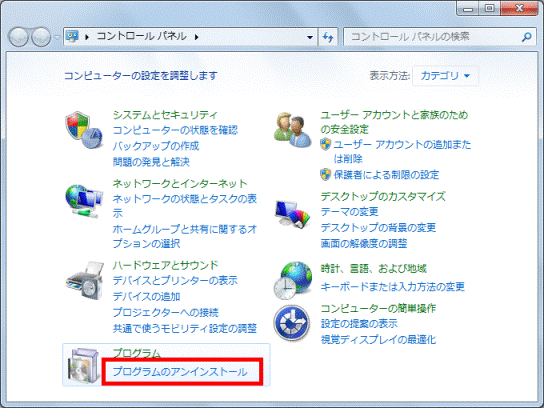
Task: Open ホームグループと共有に関するオプションの選択 link
Action: click(185, 236)
